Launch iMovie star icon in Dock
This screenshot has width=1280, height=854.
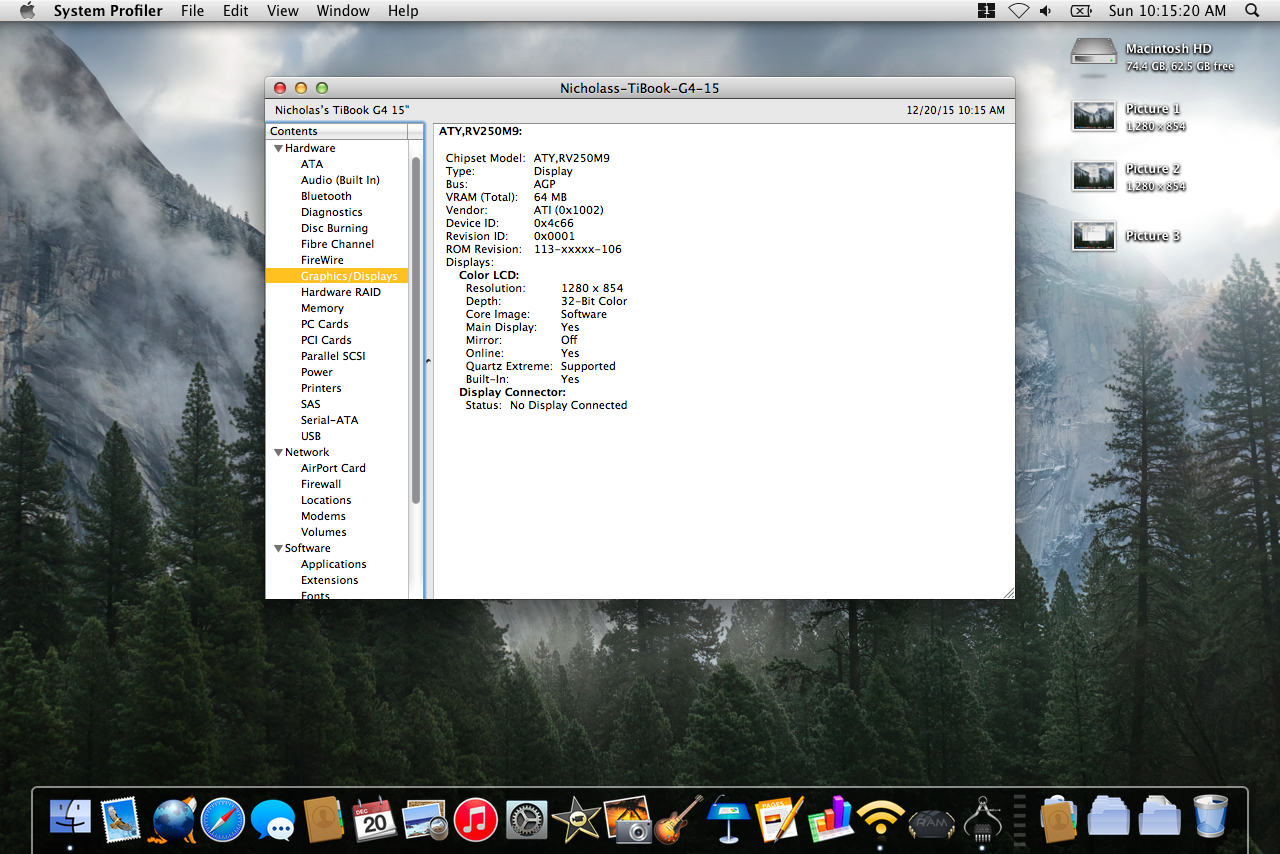tap(577, 820)
